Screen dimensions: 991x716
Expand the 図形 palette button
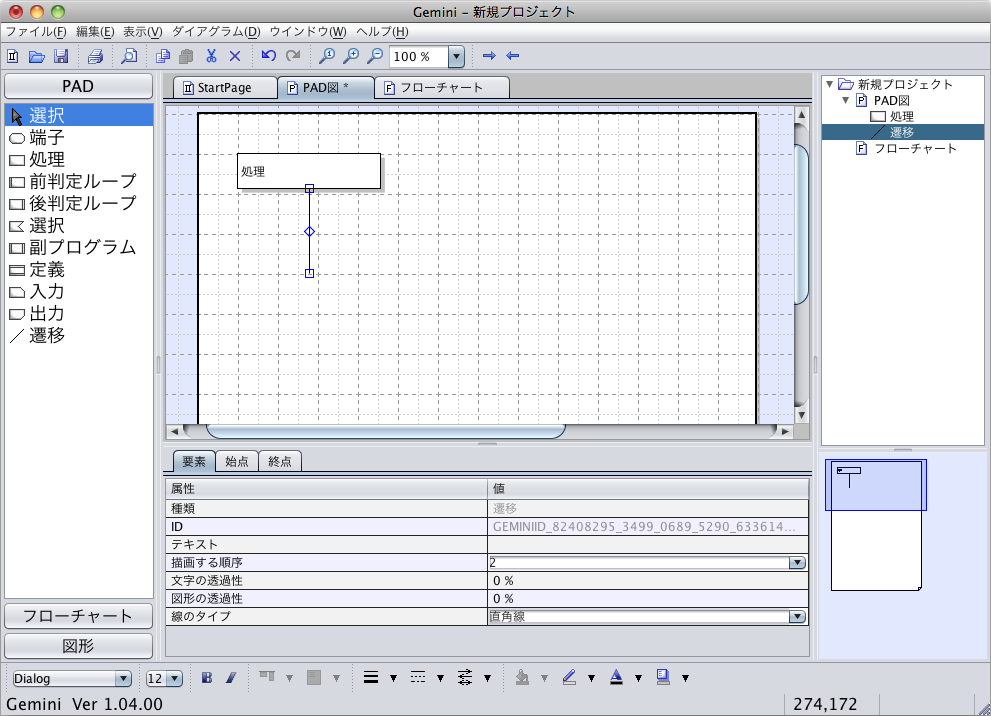tap(78, 646)
